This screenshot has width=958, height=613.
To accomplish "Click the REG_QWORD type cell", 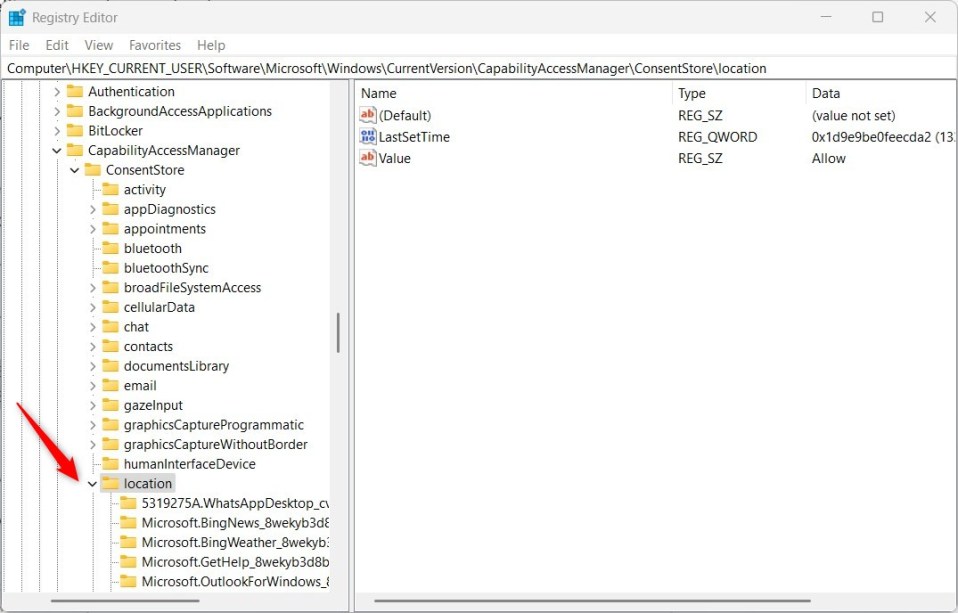I will pyautogui.click(x=717, y=137).
